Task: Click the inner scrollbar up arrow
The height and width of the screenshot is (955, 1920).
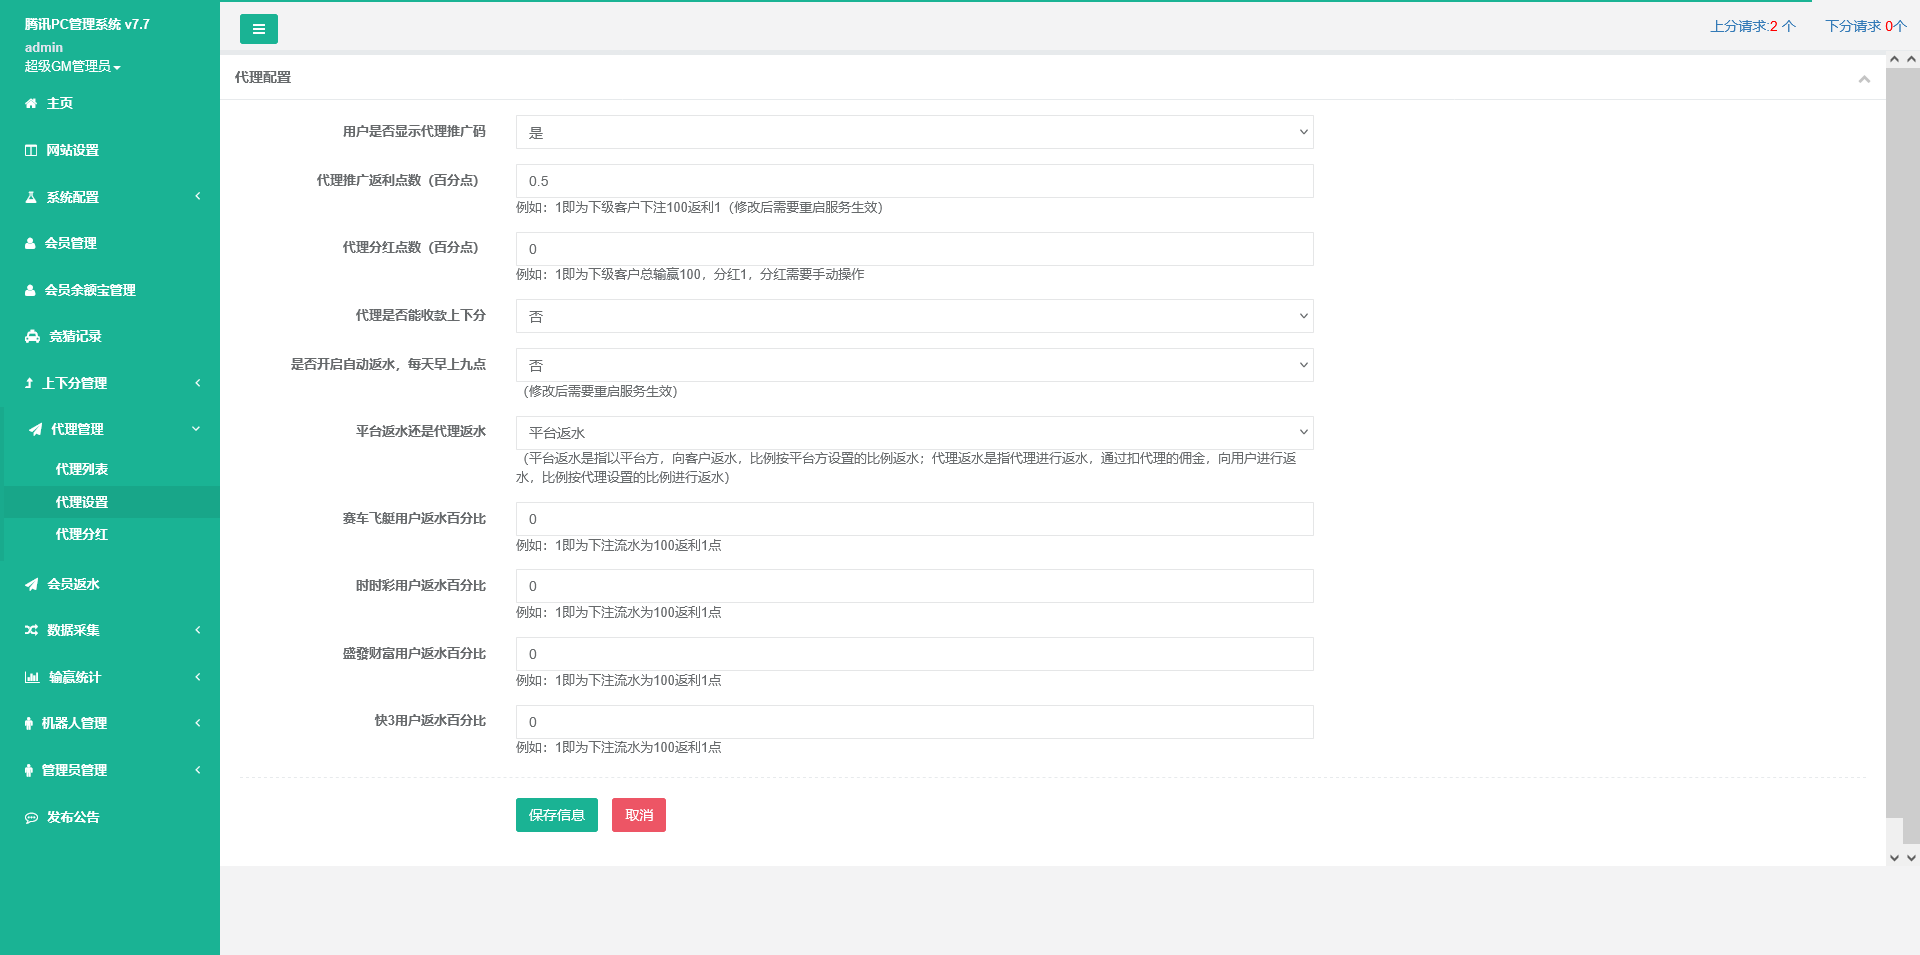Action: click(1894, 59)
